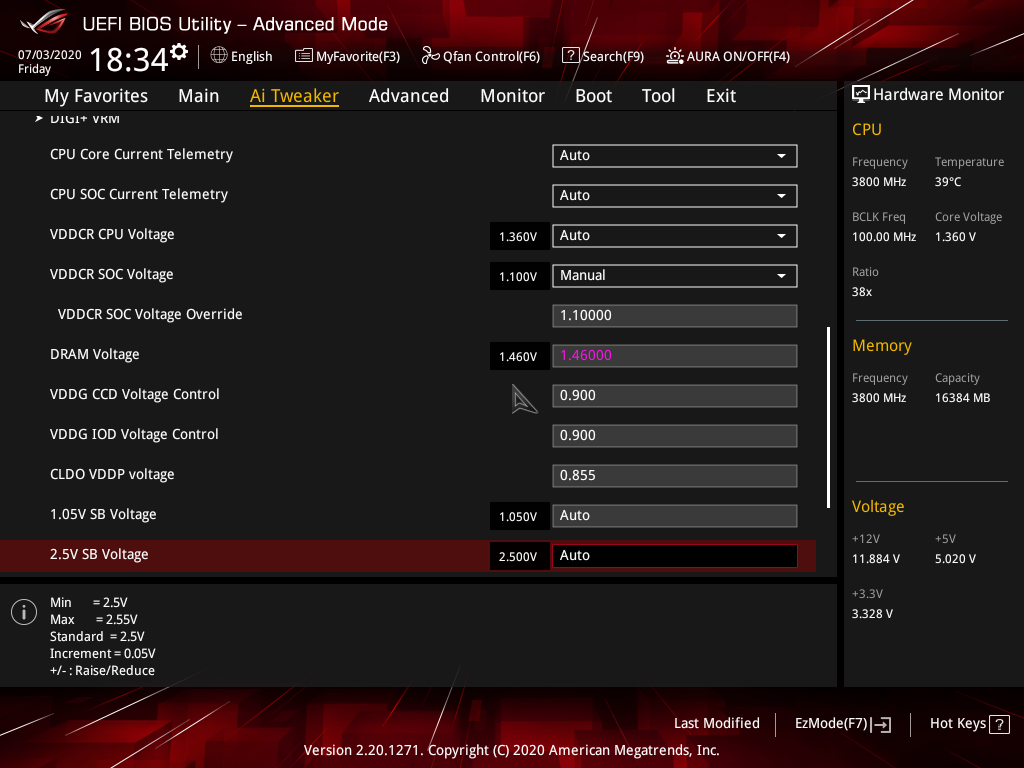Click the 1.050V SB voltage readout
Viewport: 1024px width, 768px height.
coord(519,517)
